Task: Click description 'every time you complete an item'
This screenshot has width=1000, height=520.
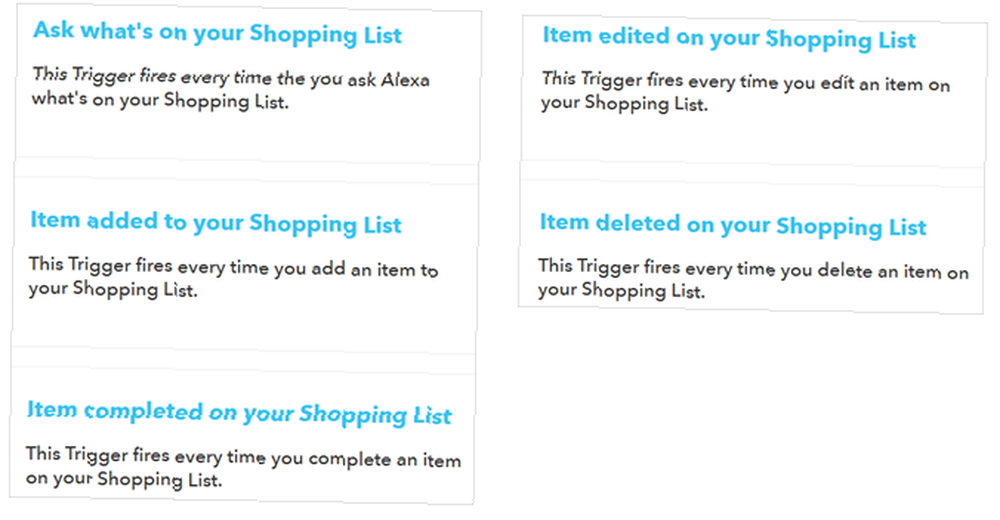Action: point(243,467)
